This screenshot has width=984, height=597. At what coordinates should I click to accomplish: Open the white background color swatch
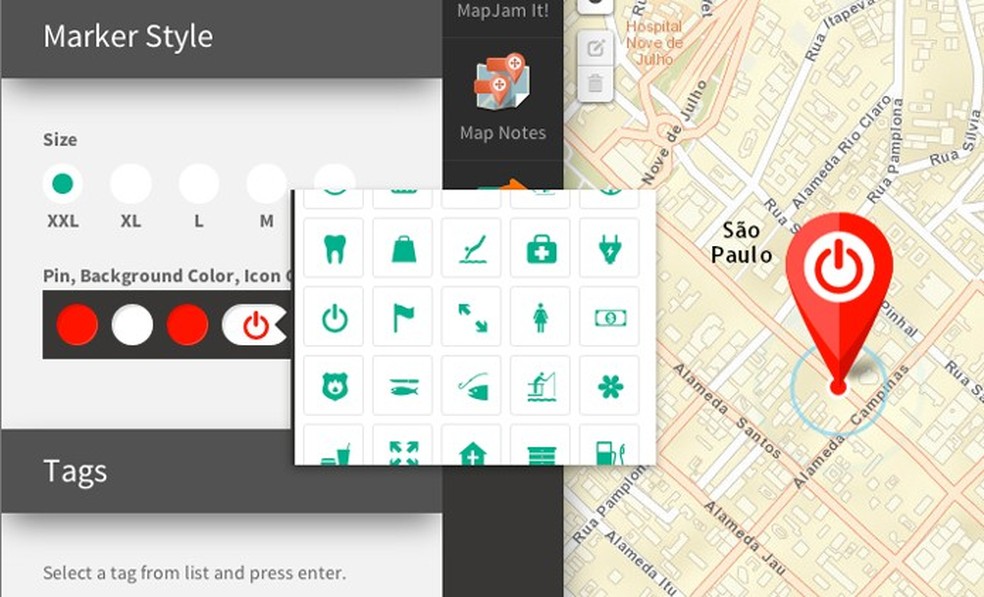tap(132, 325)
